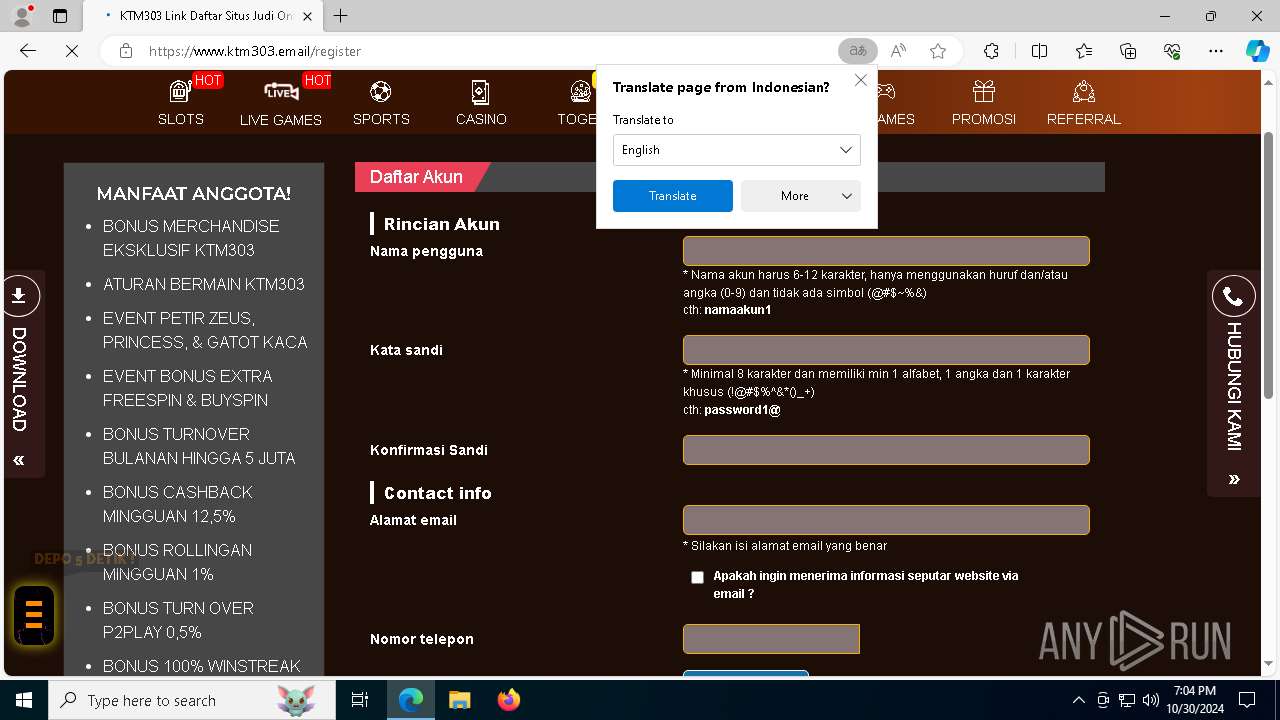1280x720 pixels.
Task: Open Task View on the taskbar
Action: click(360, 700)
